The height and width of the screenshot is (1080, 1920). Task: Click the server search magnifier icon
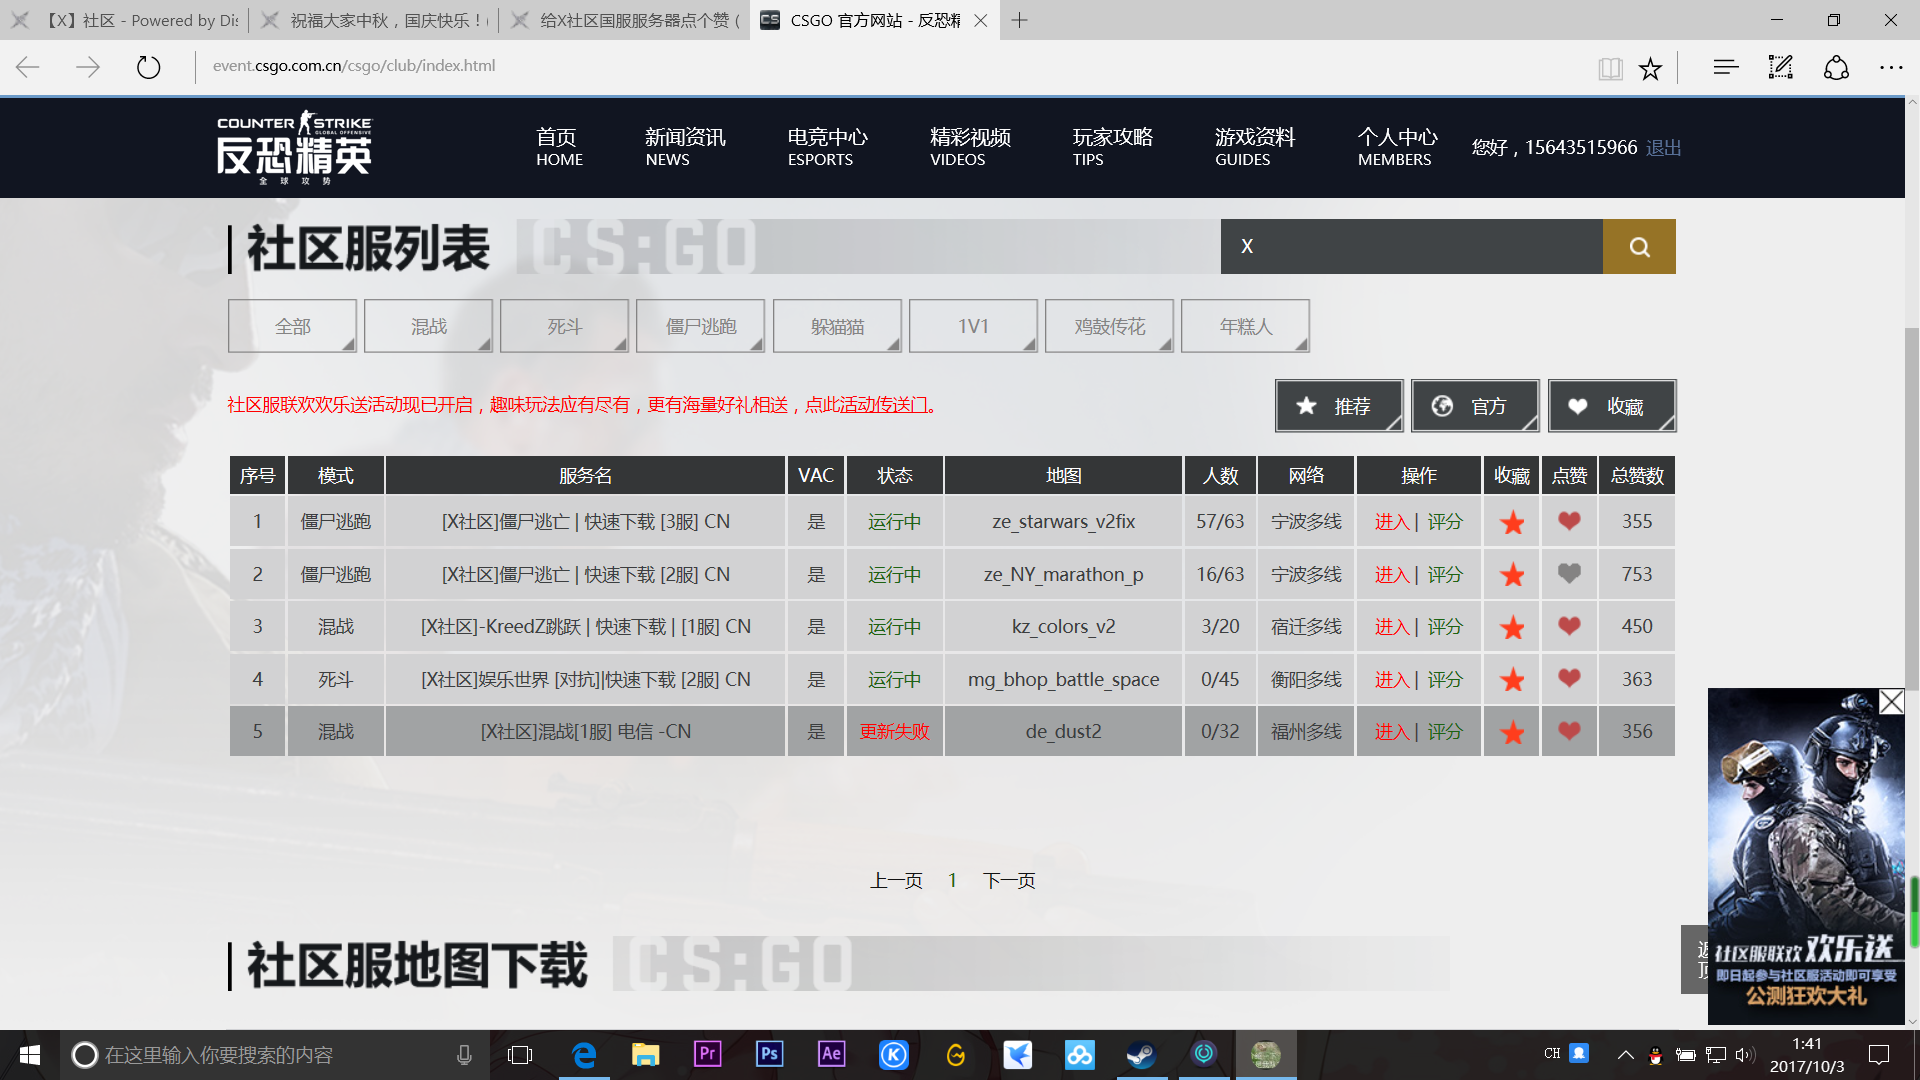pyautogui.click(x=1638, y=246)
